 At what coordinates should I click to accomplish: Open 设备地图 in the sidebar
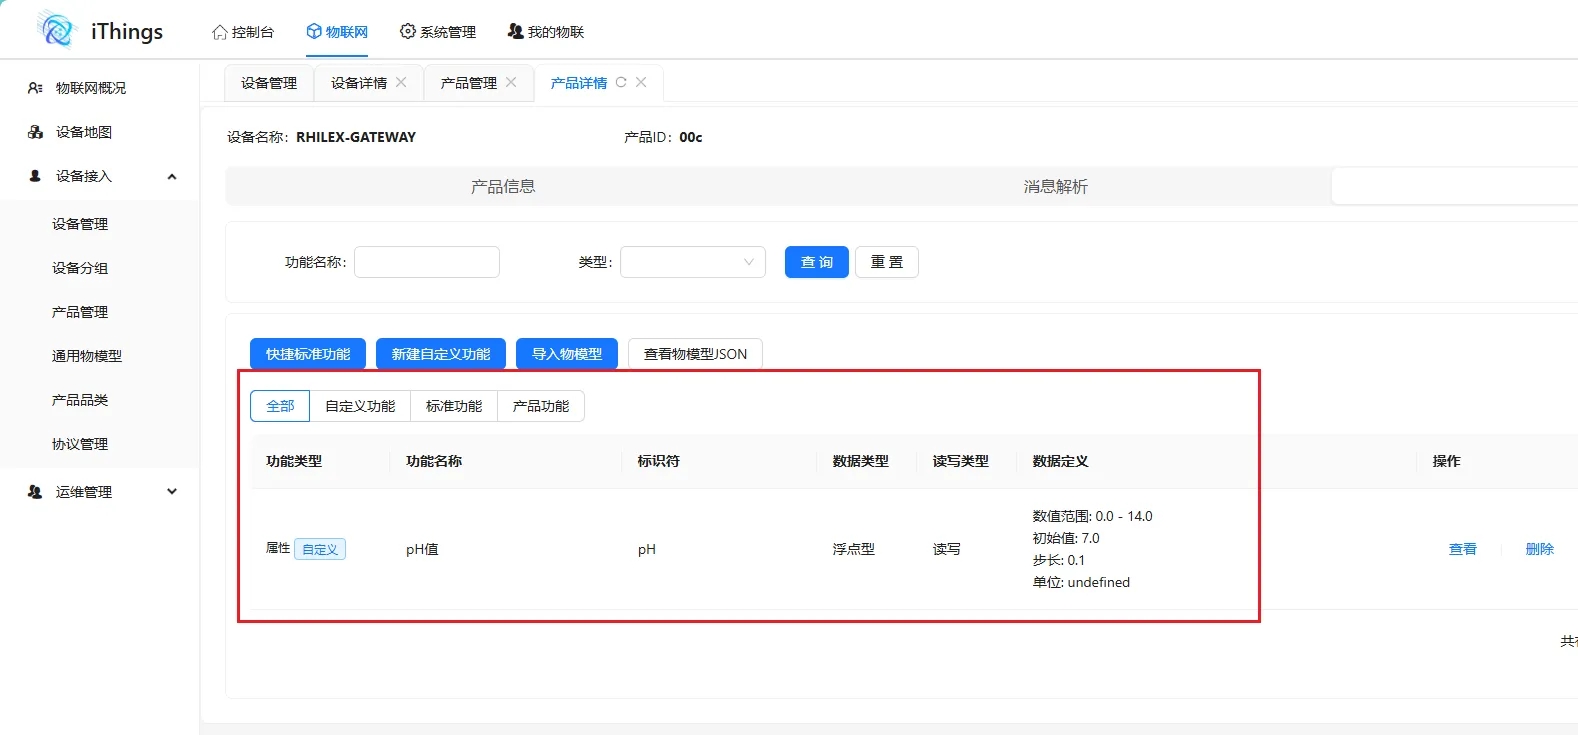pyautogui.click(x=83, y=132)
